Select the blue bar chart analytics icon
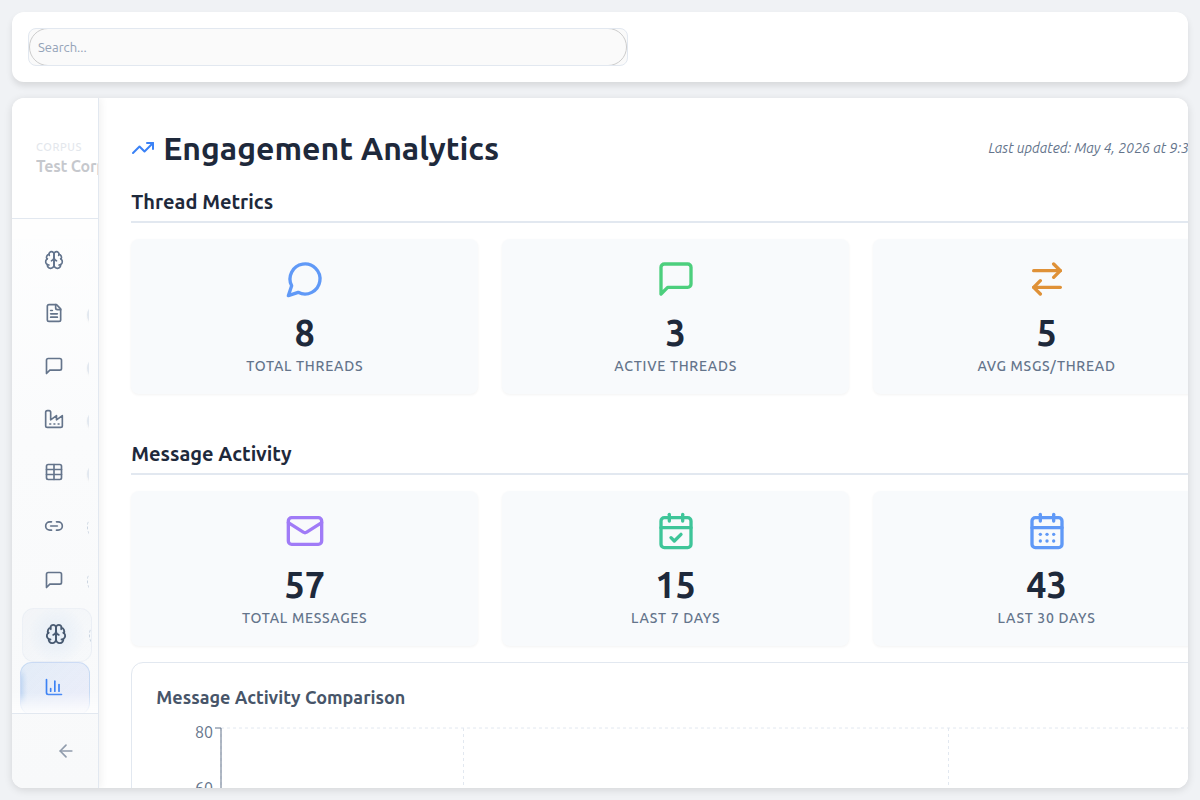This screenshot has width=1200, height=800. point(55,687)
